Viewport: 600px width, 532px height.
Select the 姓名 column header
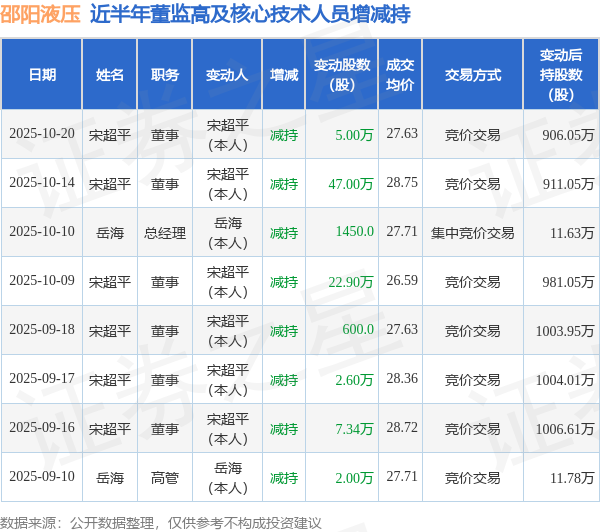(110, 75)
